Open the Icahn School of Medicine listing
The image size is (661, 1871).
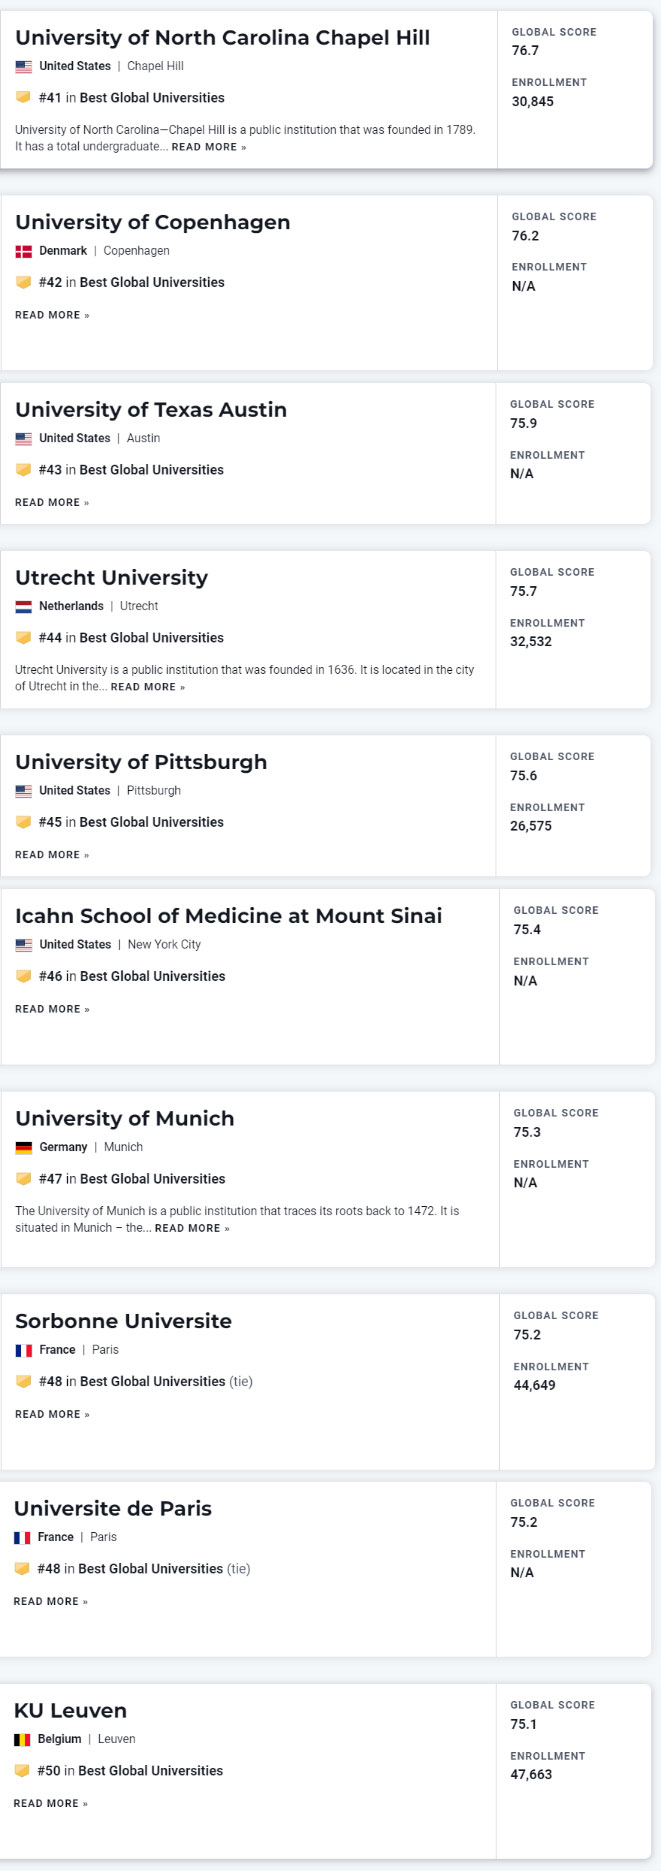click(x=228, y=916)
